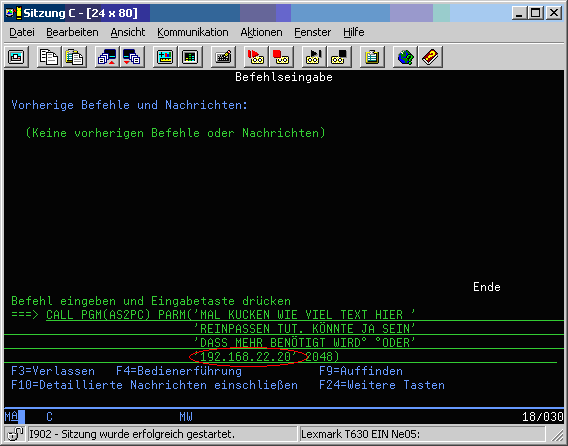Open the globe Support icon
568x446 pixels.
(405, 57)
